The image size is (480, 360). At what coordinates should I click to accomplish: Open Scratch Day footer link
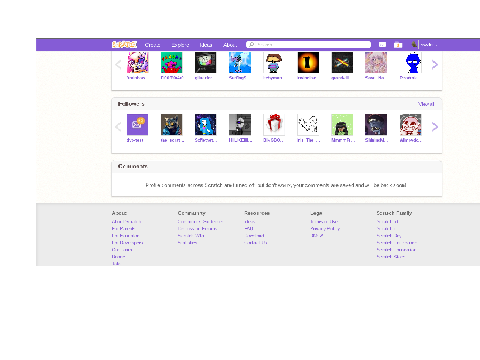tap(389, 236)
